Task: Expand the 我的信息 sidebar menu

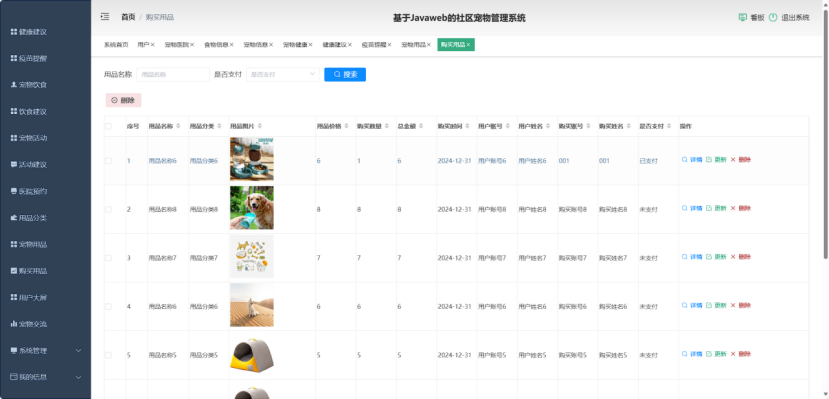Action: 45,377
